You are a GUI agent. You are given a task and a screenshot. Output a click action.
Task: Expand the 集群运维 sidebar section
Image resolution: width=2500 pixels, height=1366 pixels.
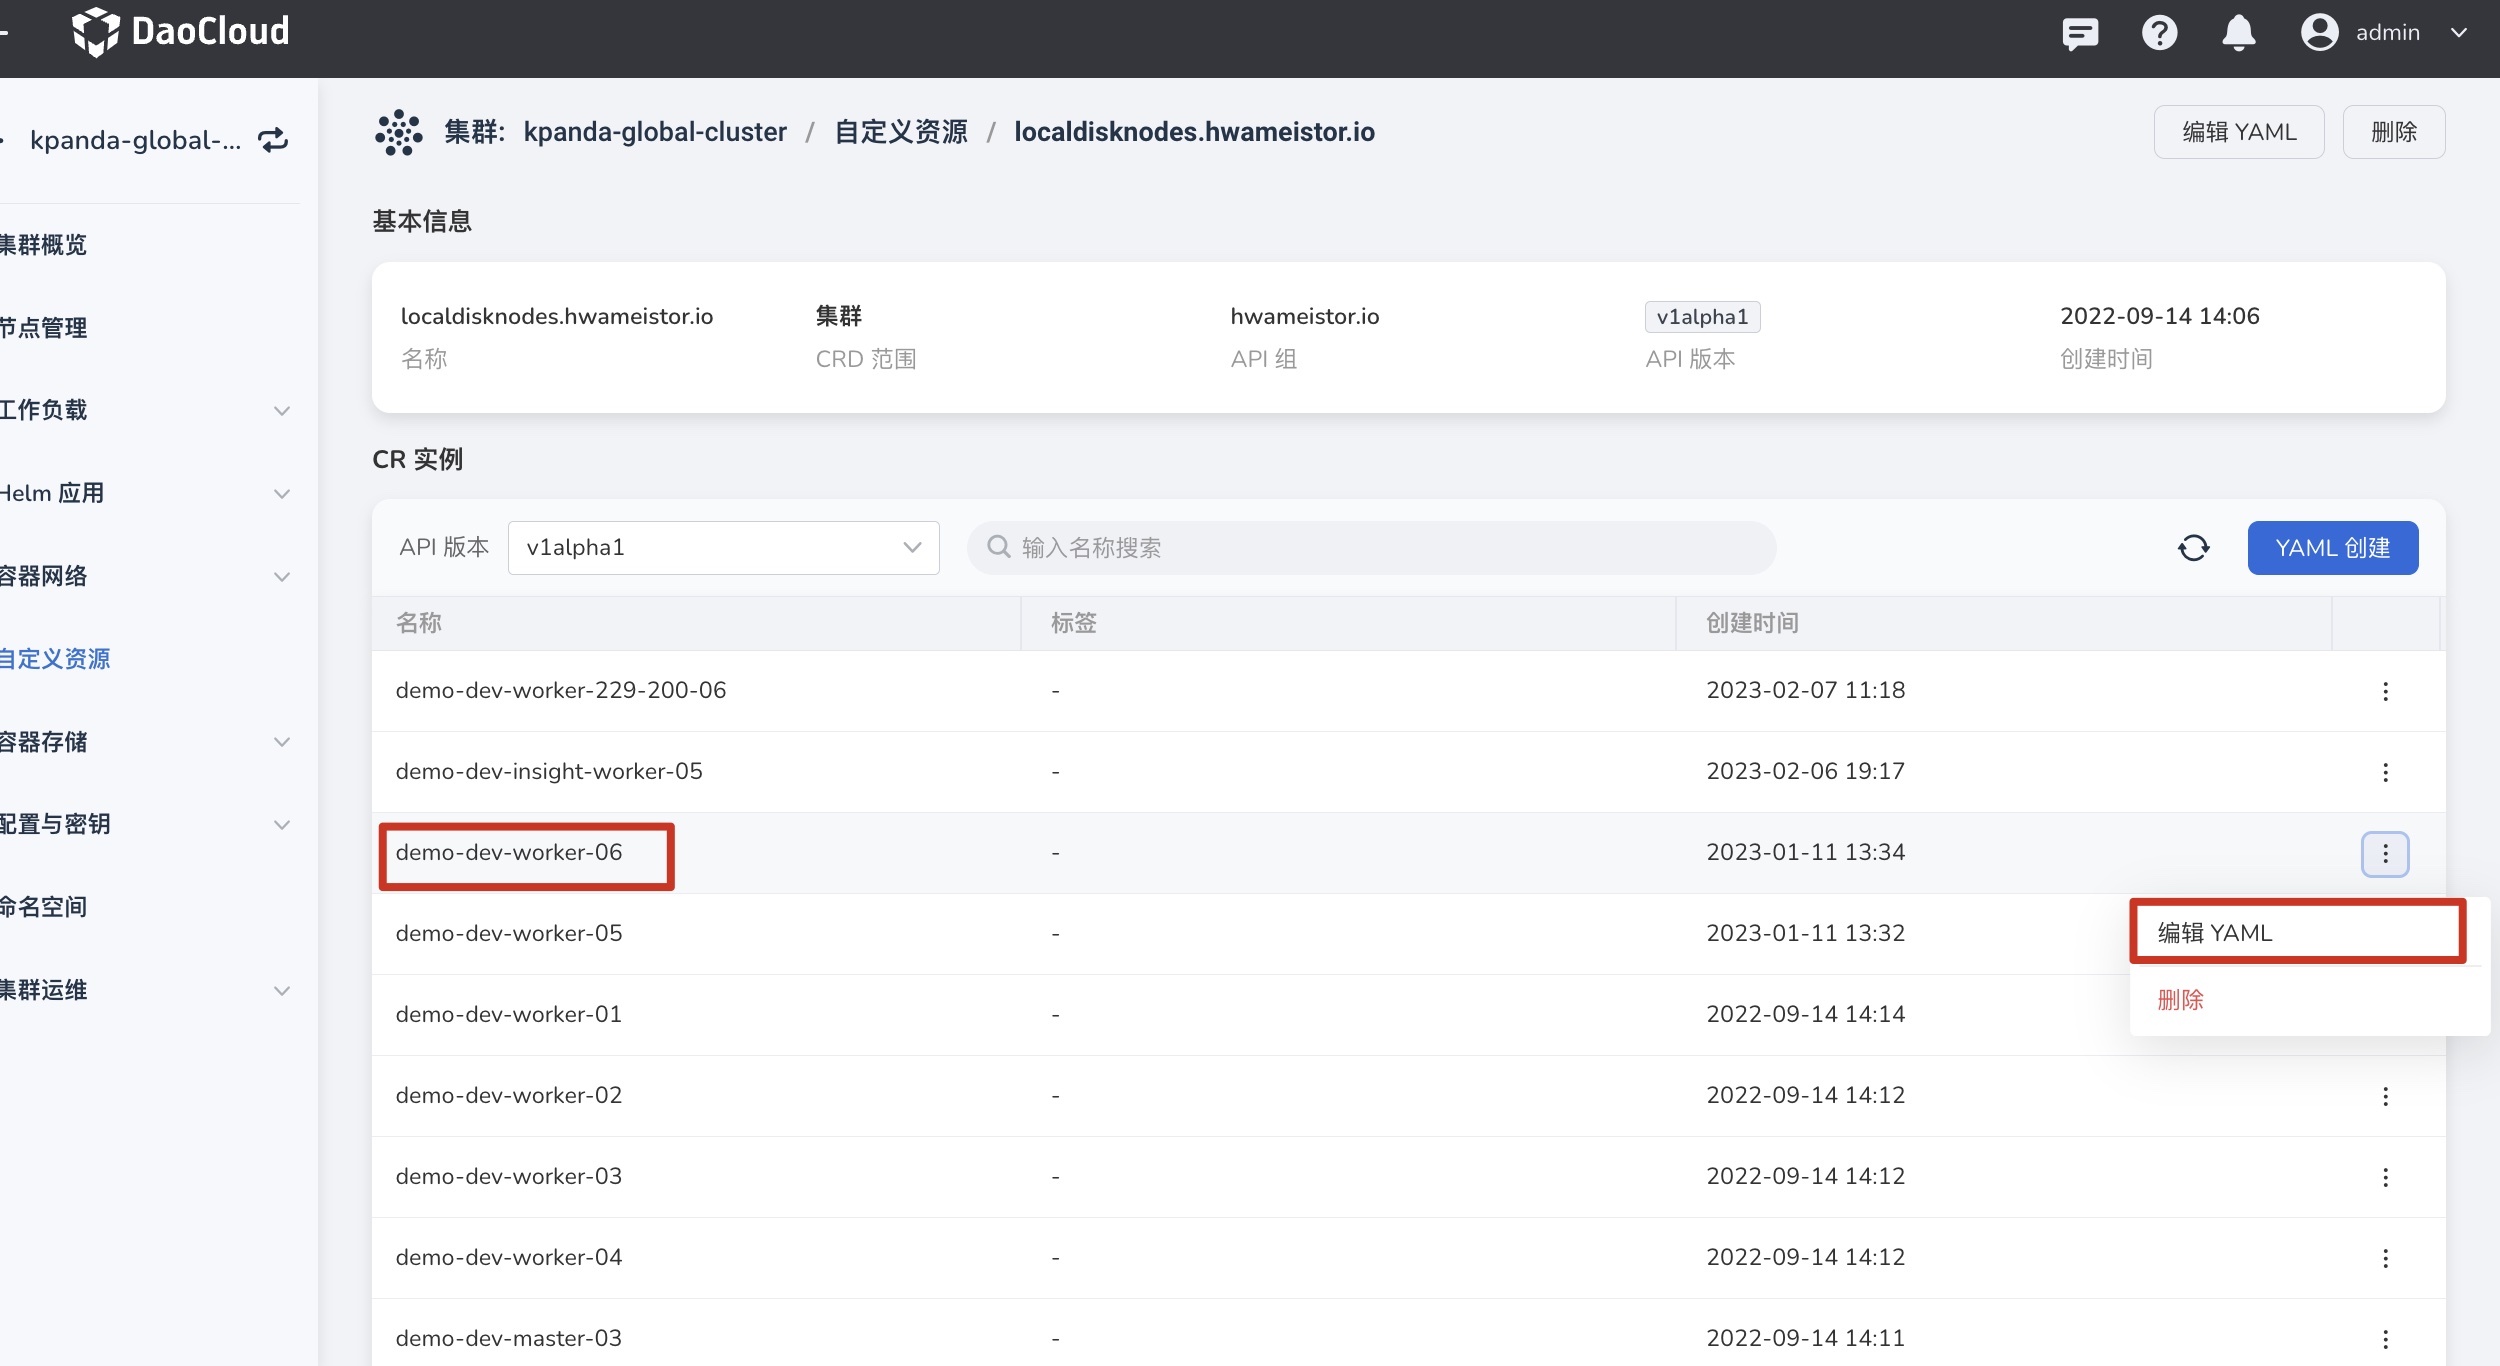click(282, 991)
